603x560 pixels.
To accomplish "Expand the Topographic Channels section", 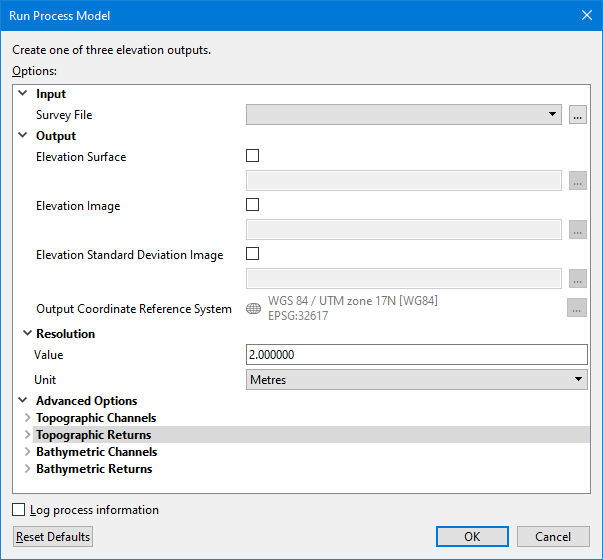I will point(27,418).
